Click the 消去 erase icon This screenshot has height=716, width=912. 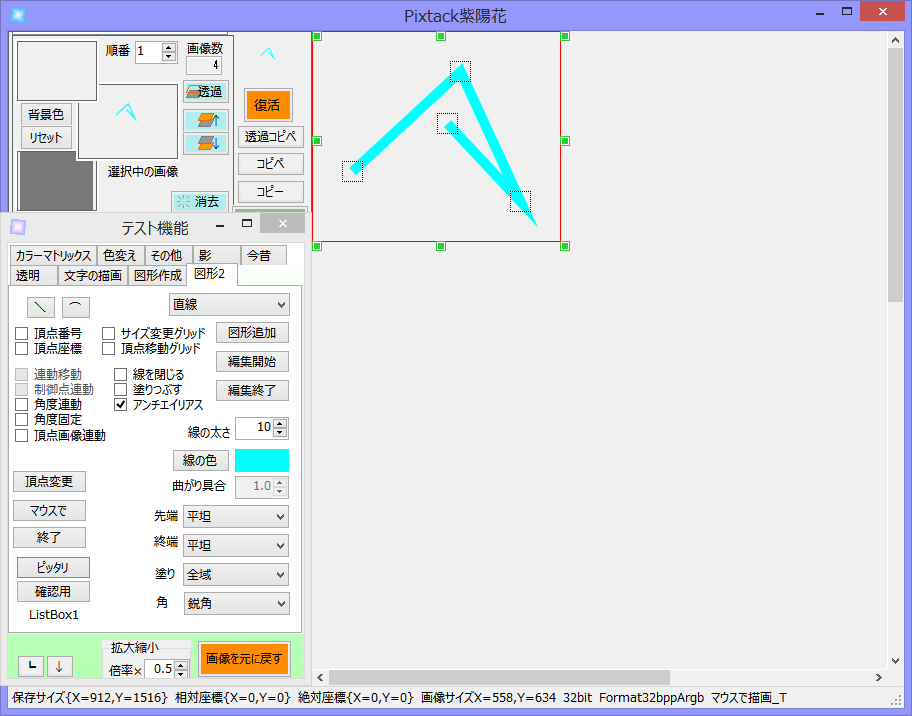point(200,201)
